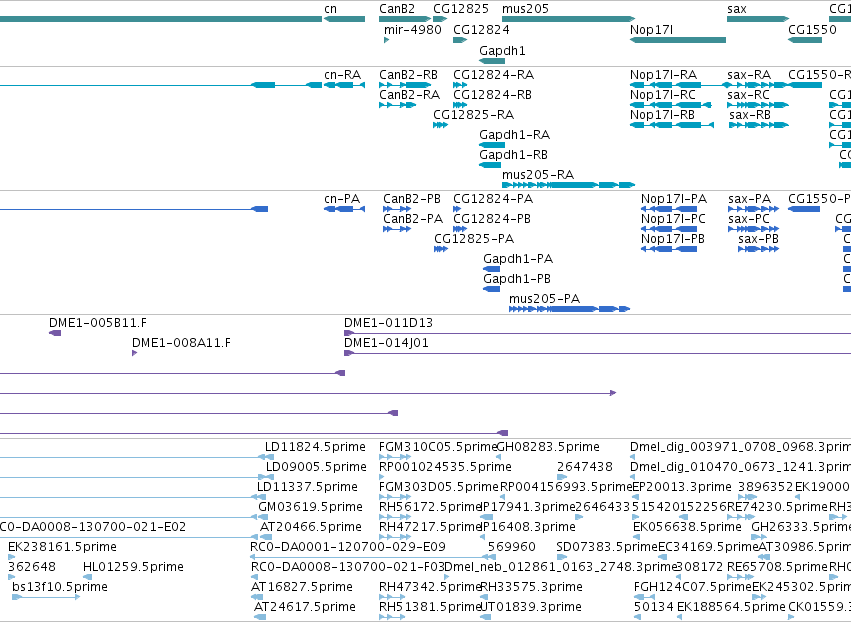Click the LD11337.5prime EST label
Image resolution: width=851 pixels, height=622 pixels.
coord(308,487)
